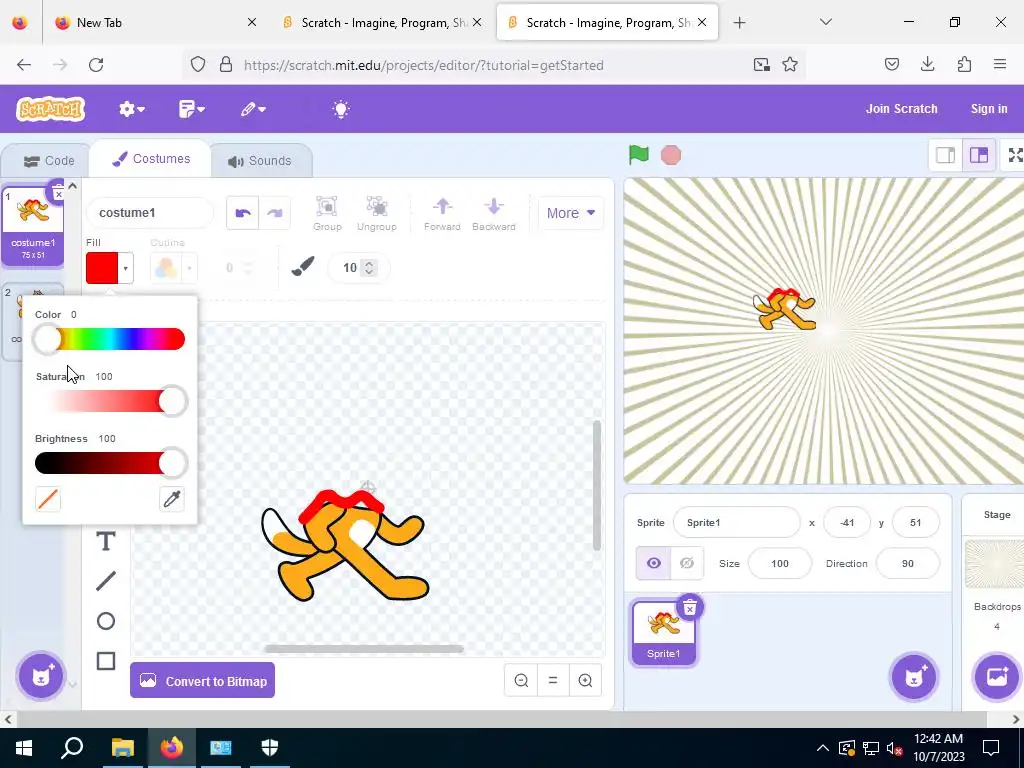The image size is (1024, 768).
Task: Group the selected shapes
Action: [x=327, y=214]
